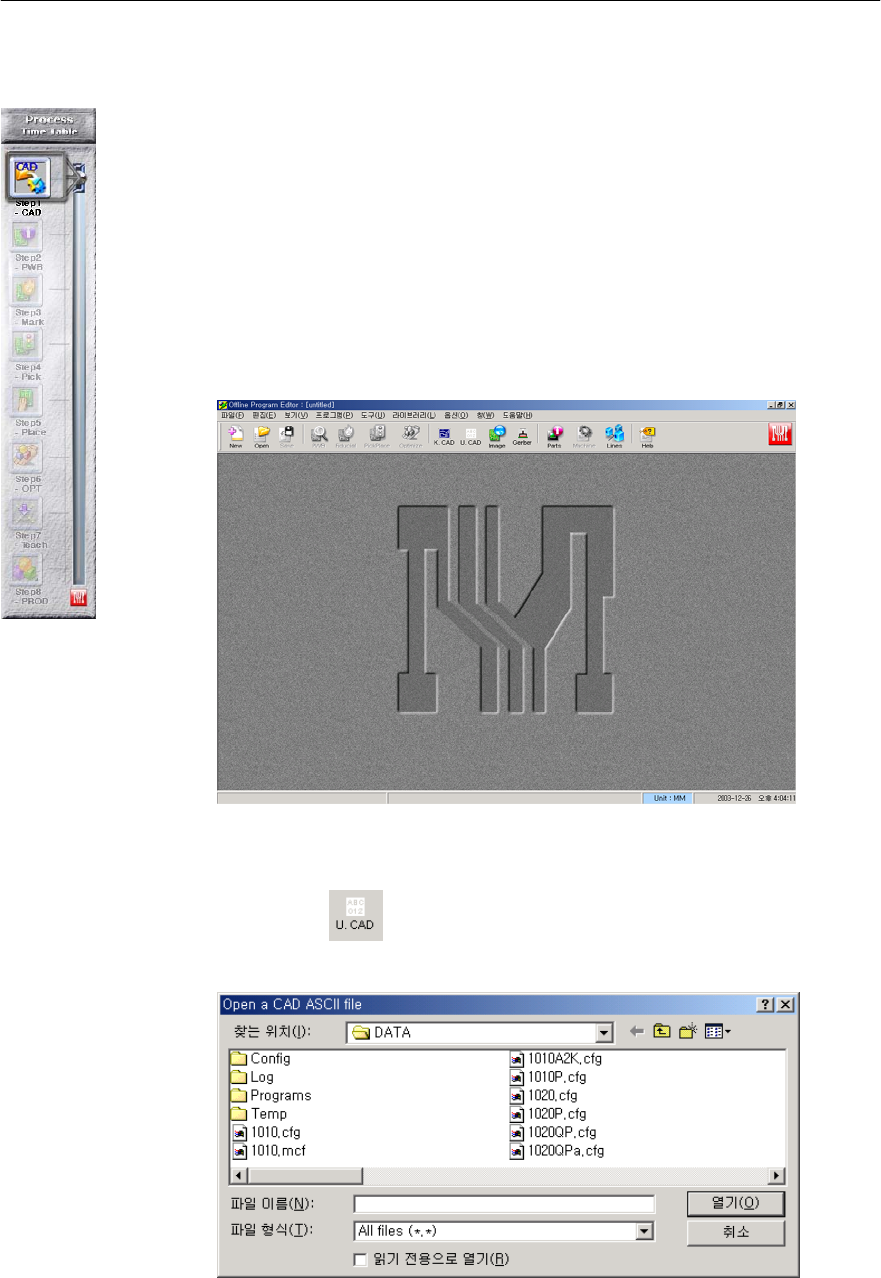The width and height of the screenshot is (881, 1278).
Task: Click the file list's right scroll arrow
Action: click(x=776, y=1176)
